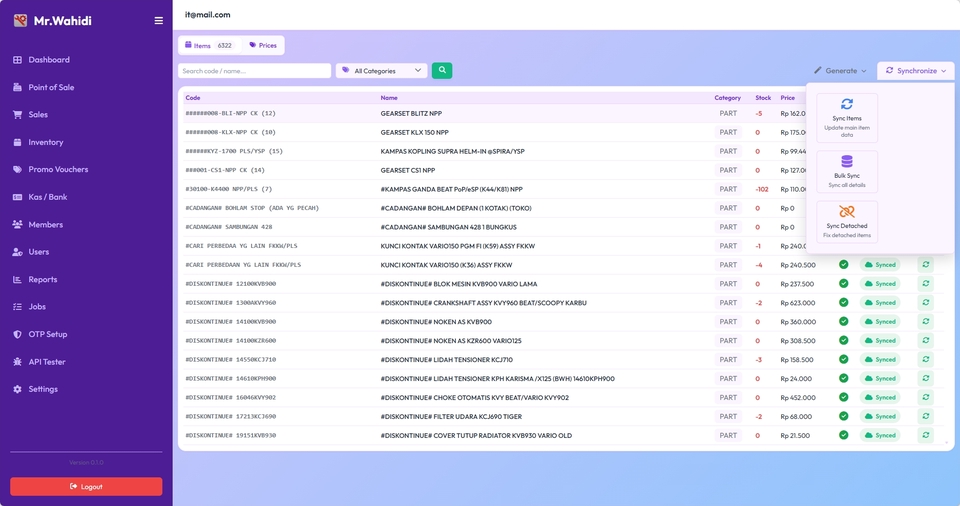Image resolution: width=960 pixels, height=506 pixels.
Task: Select the GEARSET BLITZ NPP item name
Action: point(411,114)
